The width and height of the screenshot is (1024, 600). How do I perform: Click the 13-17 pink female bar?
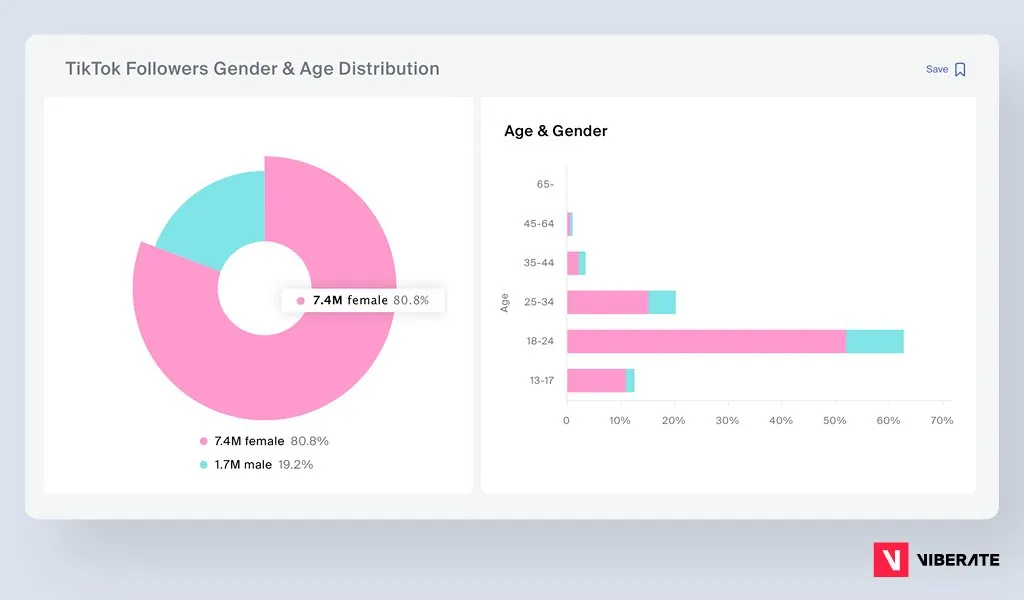click(x=596, y=381)
